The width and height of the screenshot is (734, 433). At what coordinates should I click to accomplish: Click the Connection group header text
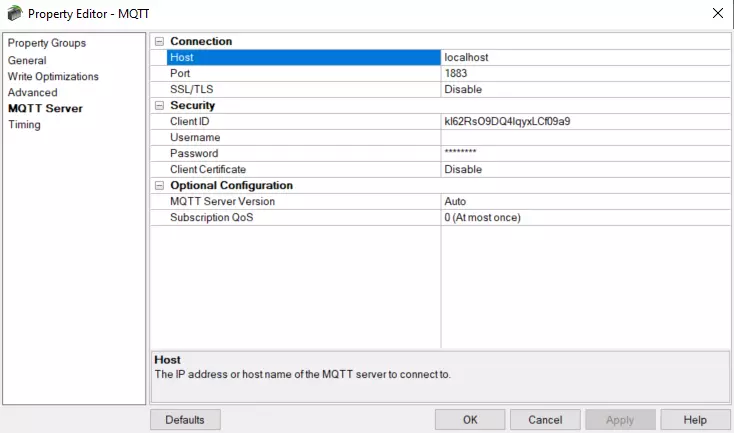coord(201,41)
